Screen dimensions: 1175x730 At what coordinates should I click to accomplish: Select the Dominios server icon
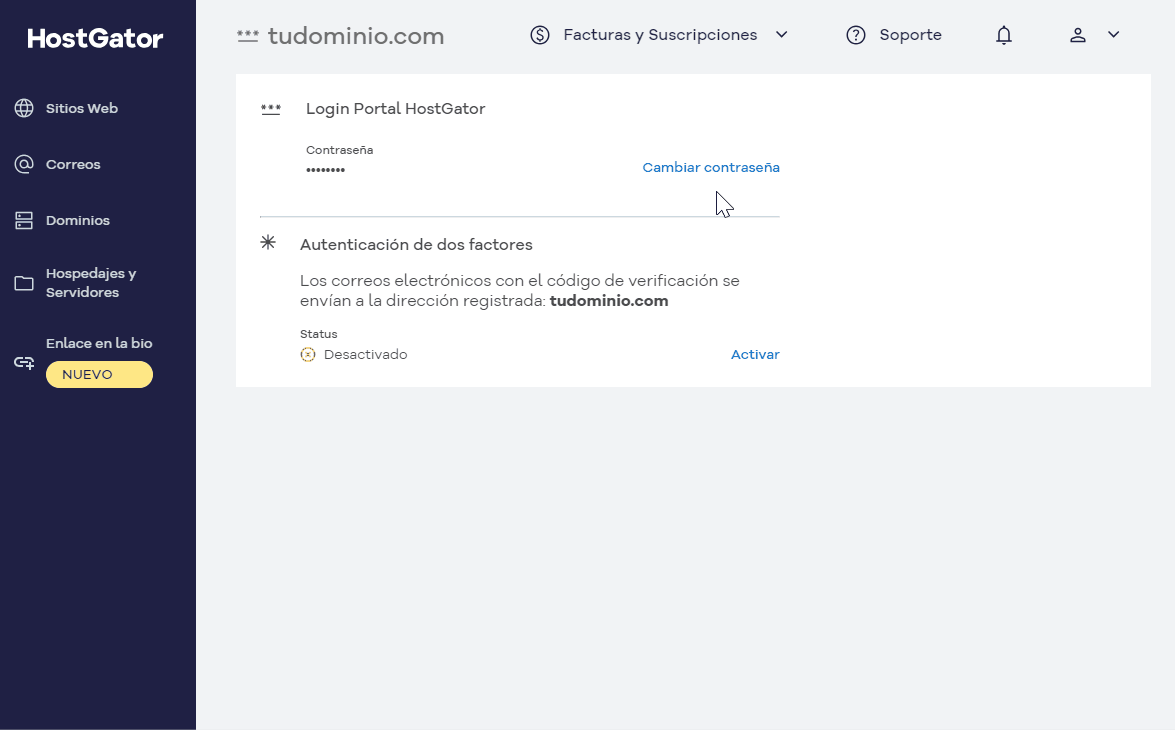click(x=24, y=220)
